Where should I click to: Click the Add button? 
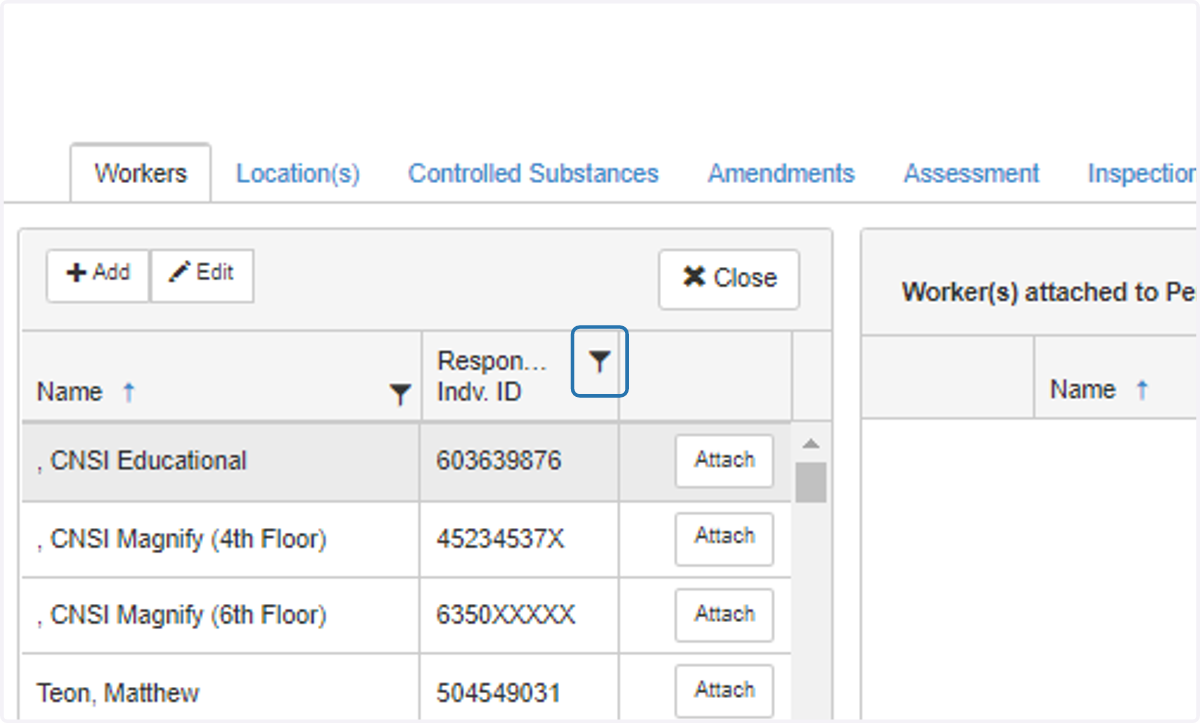(98, 275)
